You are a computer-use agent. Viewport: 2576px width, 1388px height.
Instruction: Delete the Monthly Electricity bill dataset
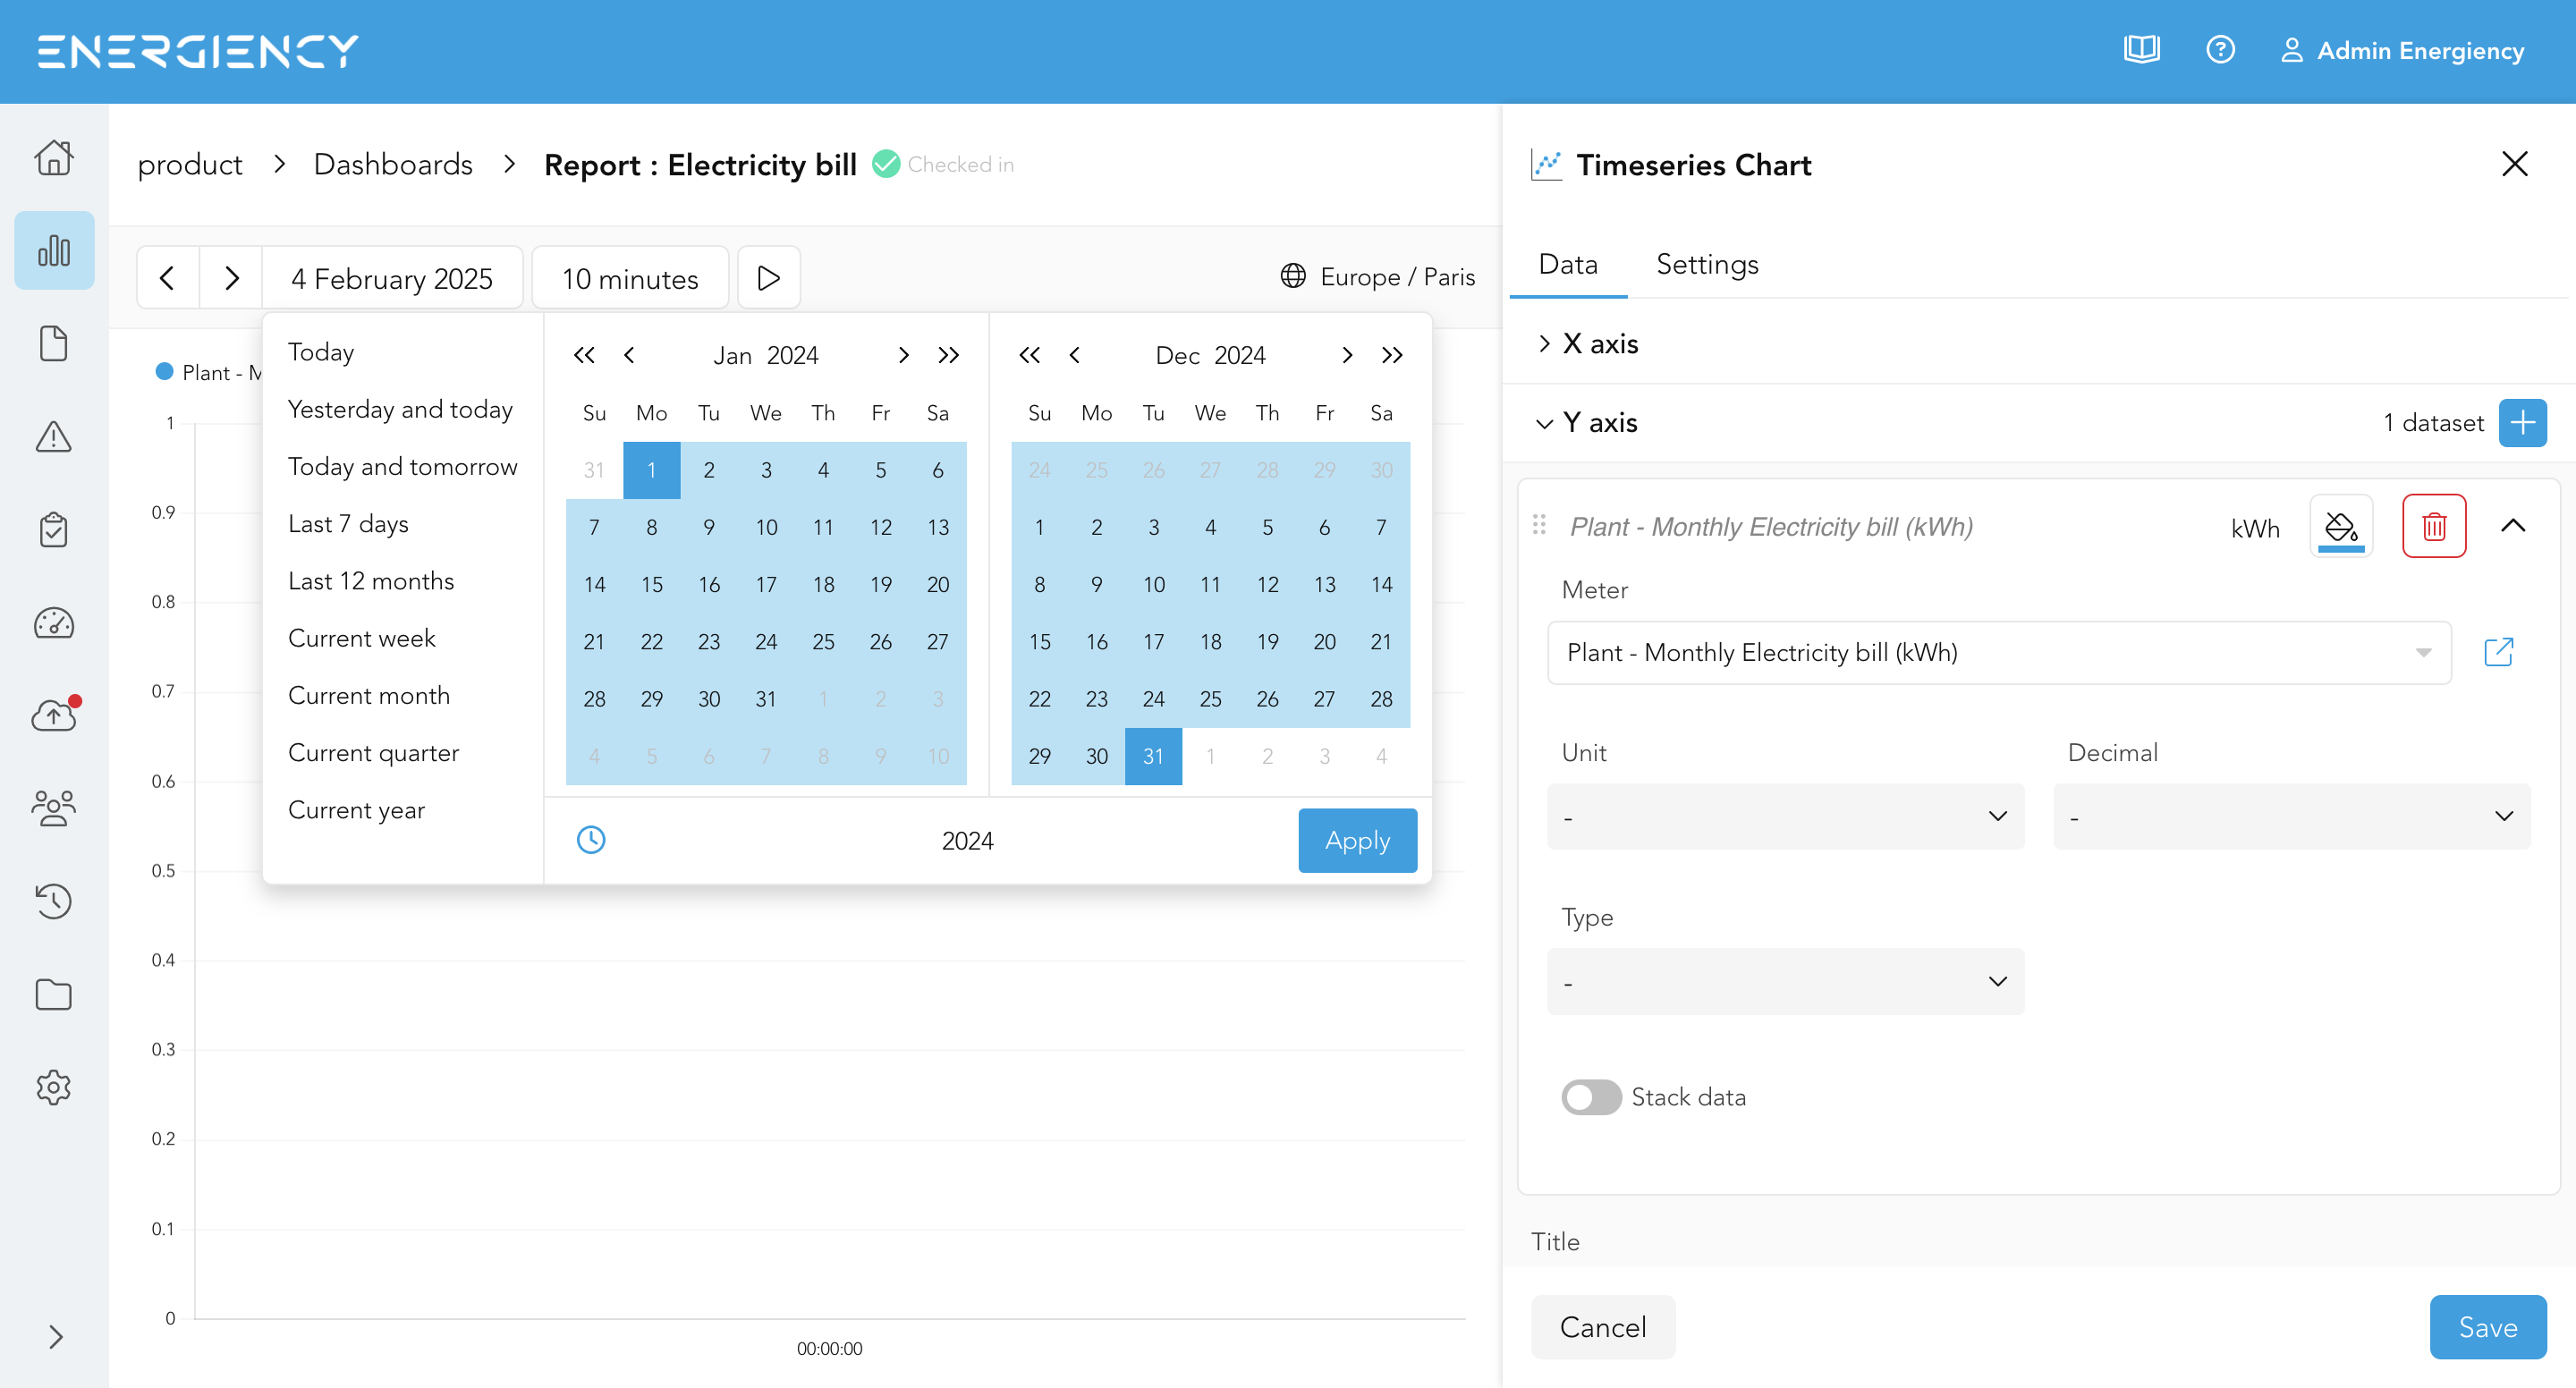click(x=2433, y=526)
